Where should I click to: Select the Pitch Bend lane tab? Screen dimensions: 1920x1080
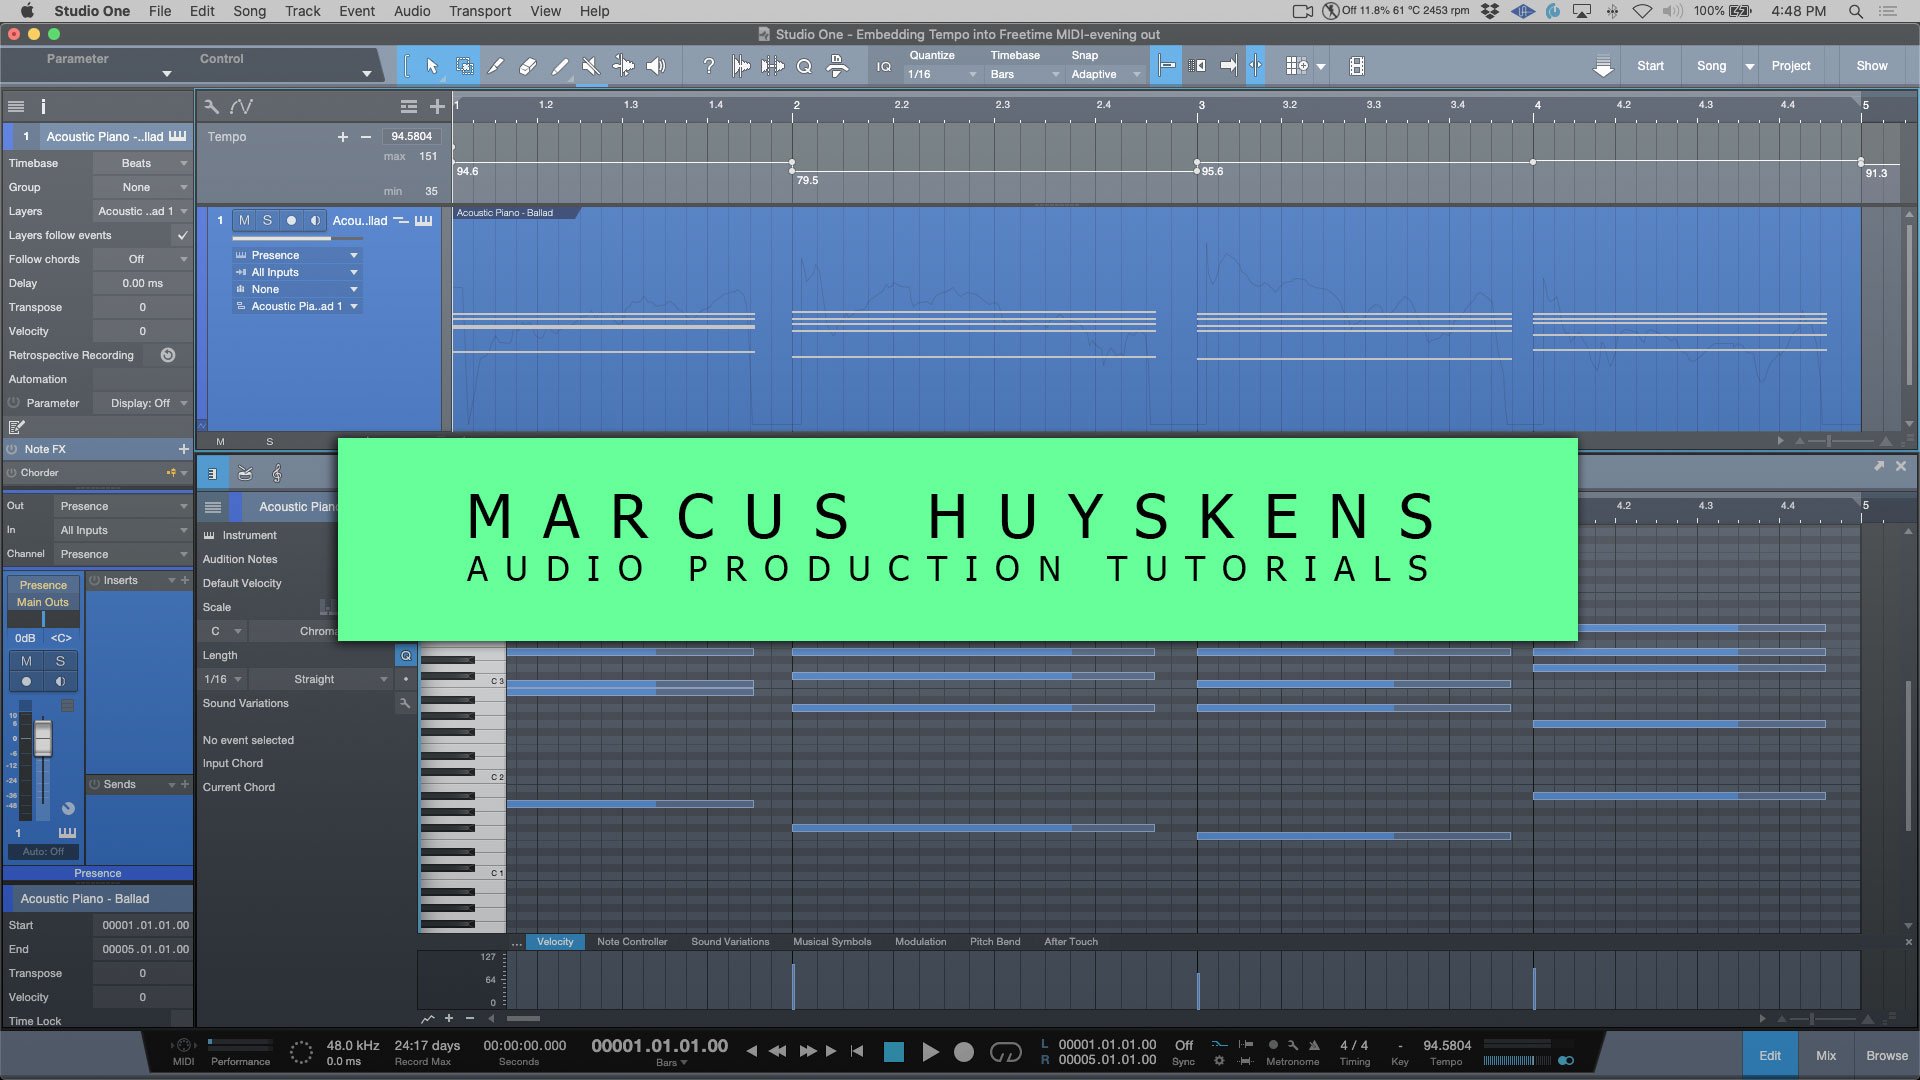[x=995, y=941]
